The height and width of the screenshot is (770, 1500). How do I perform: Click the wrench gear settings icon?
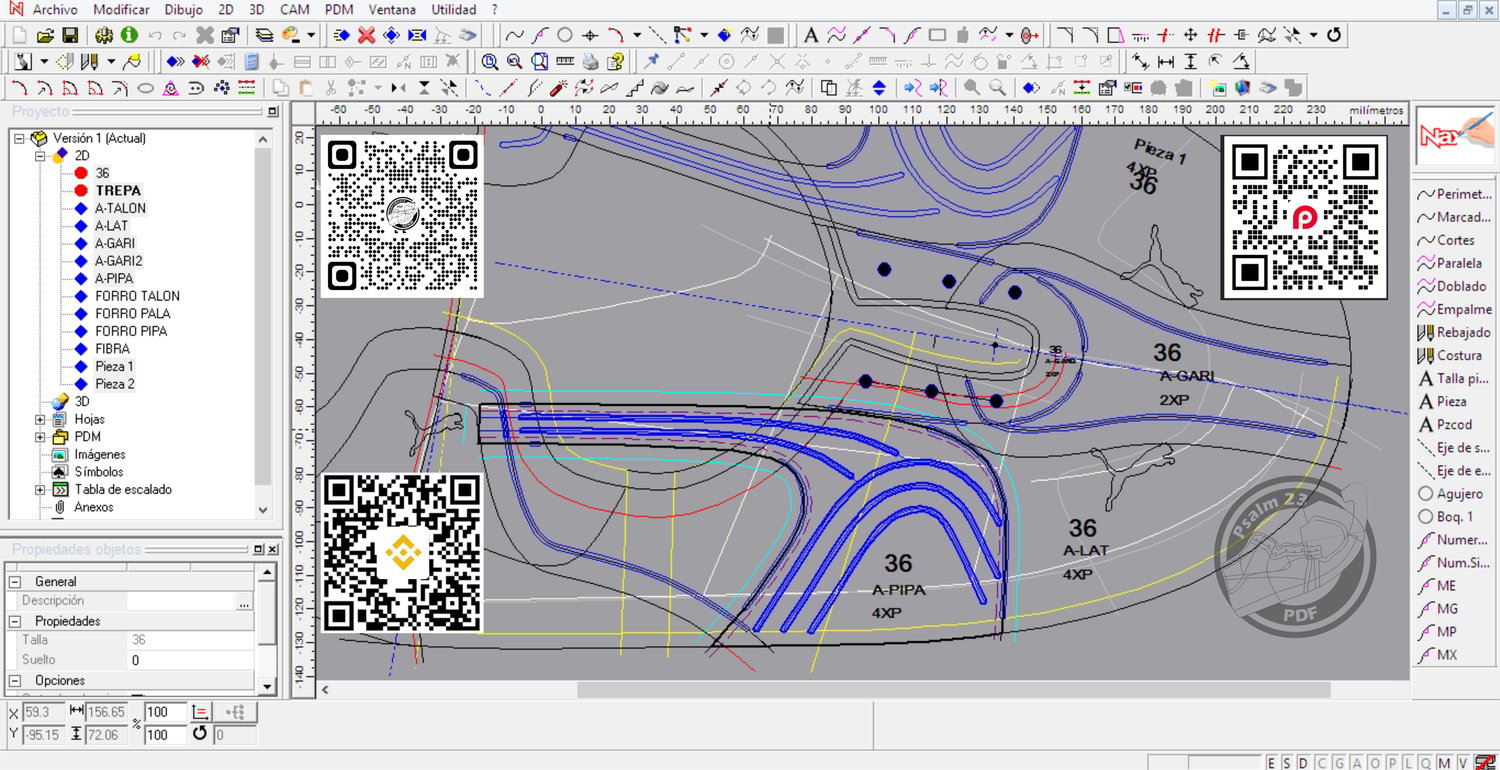click(x=104, y=35)
